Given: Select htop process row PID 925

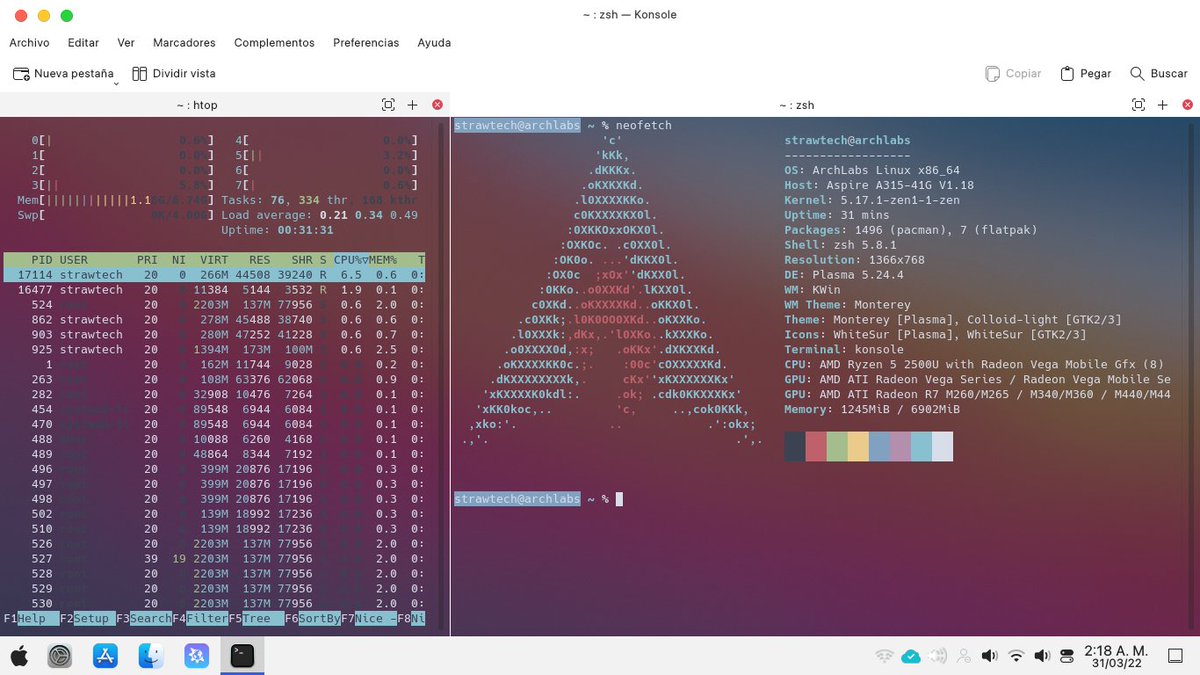Looking at the screenshot, I should [214, 350].
